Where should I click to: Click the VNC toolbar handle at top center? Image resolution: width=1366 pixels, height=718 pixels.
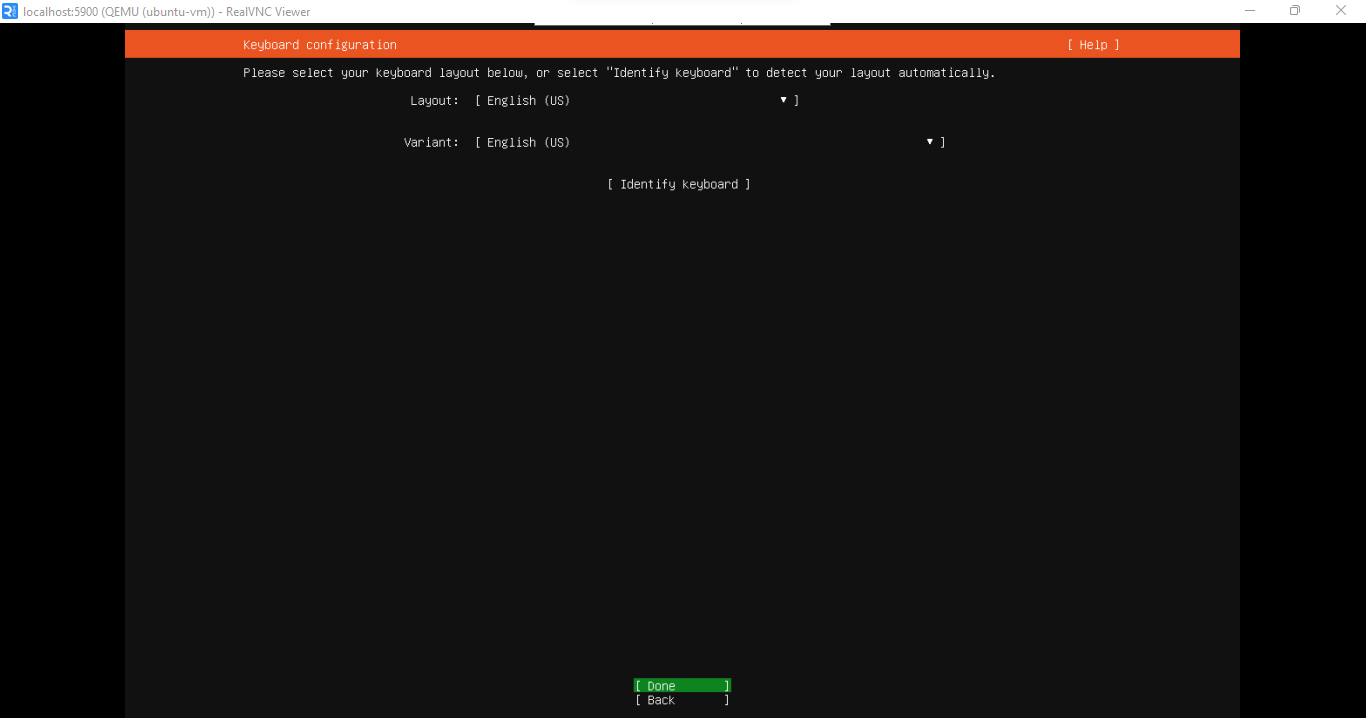tap(682, 23)
